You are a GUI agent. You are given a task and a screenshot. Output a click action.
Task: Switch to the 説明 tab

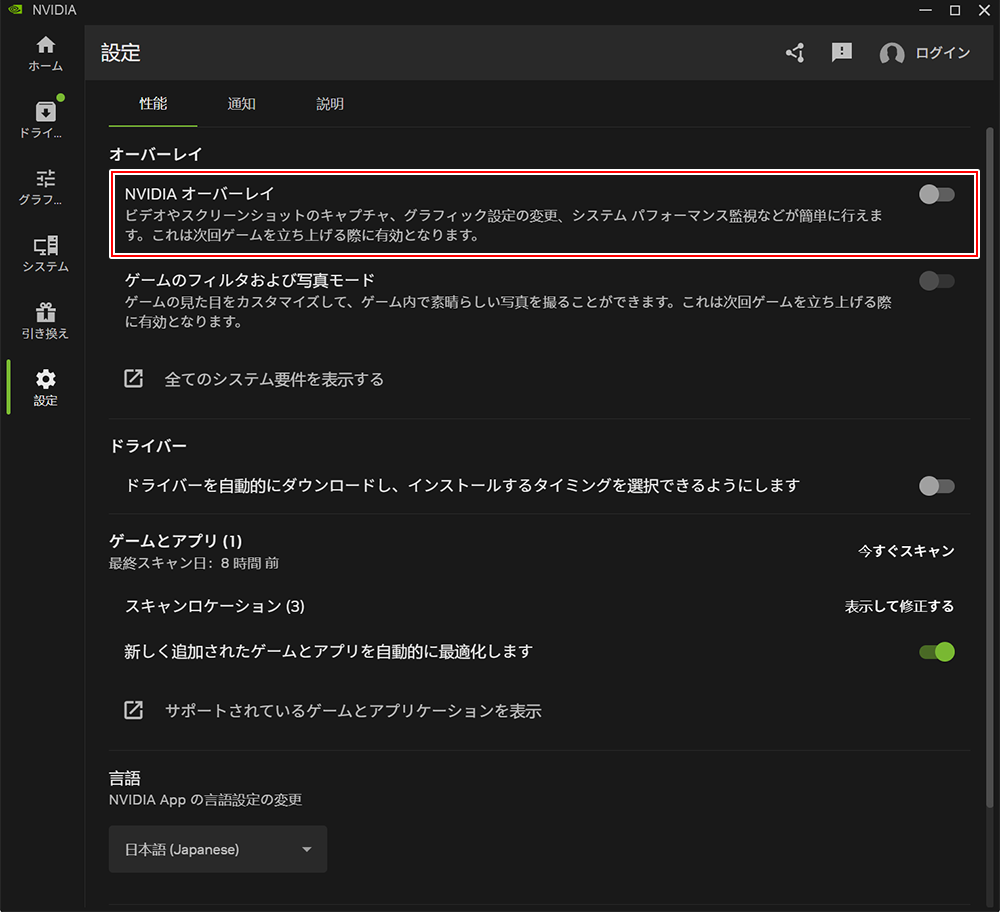(330, 104)
